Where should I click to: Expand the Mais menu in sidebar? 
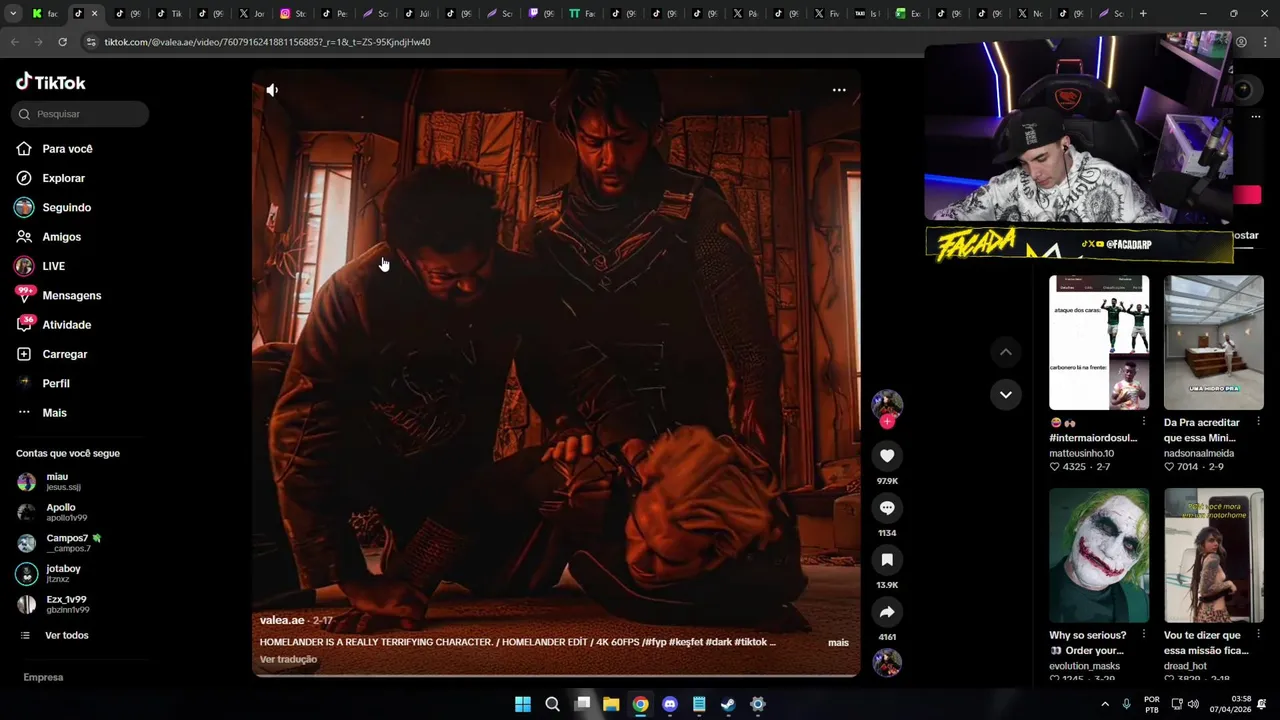coord(55,413)
